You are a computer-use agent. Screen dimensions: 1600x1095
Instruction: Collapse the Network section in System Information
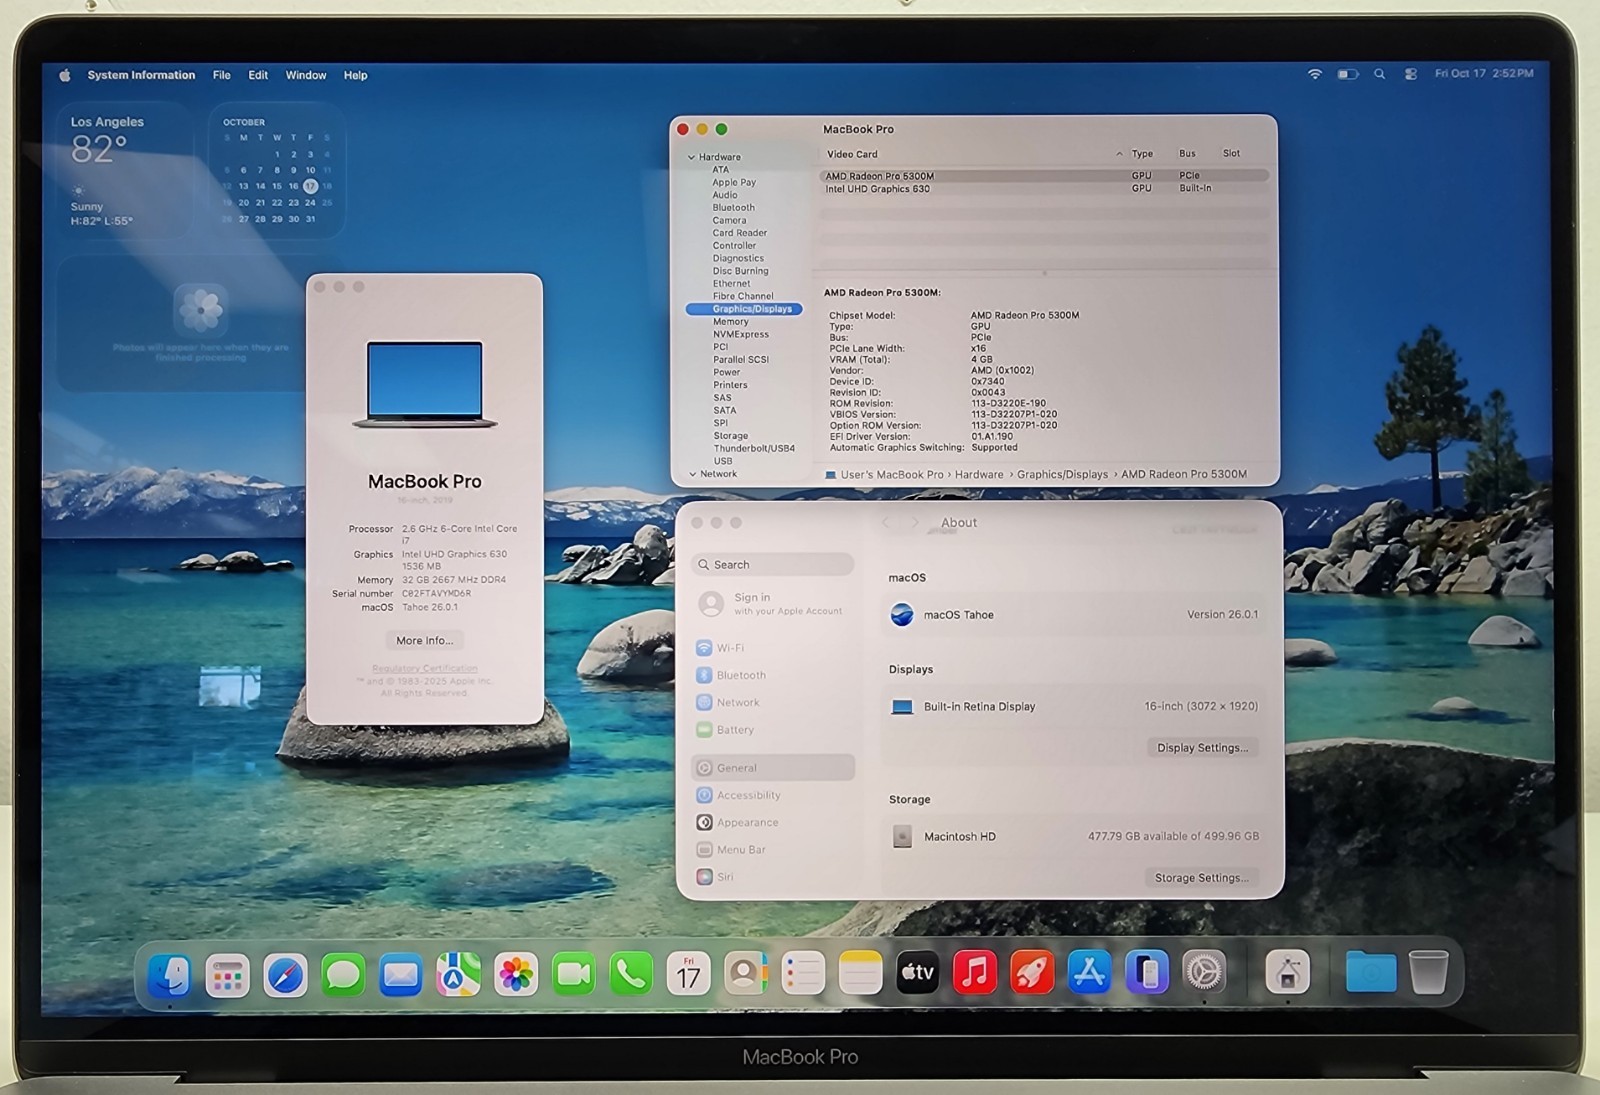click(692, 474)
